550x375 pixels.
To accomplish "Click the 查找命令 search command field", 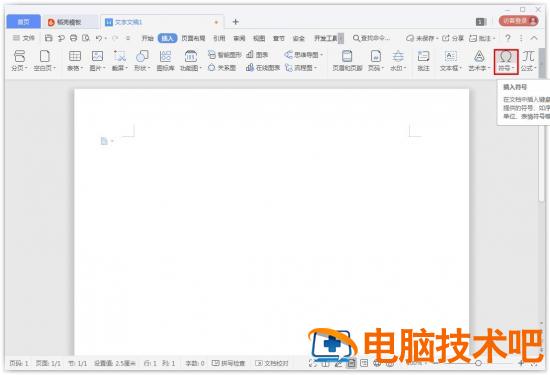I will 371,38.
